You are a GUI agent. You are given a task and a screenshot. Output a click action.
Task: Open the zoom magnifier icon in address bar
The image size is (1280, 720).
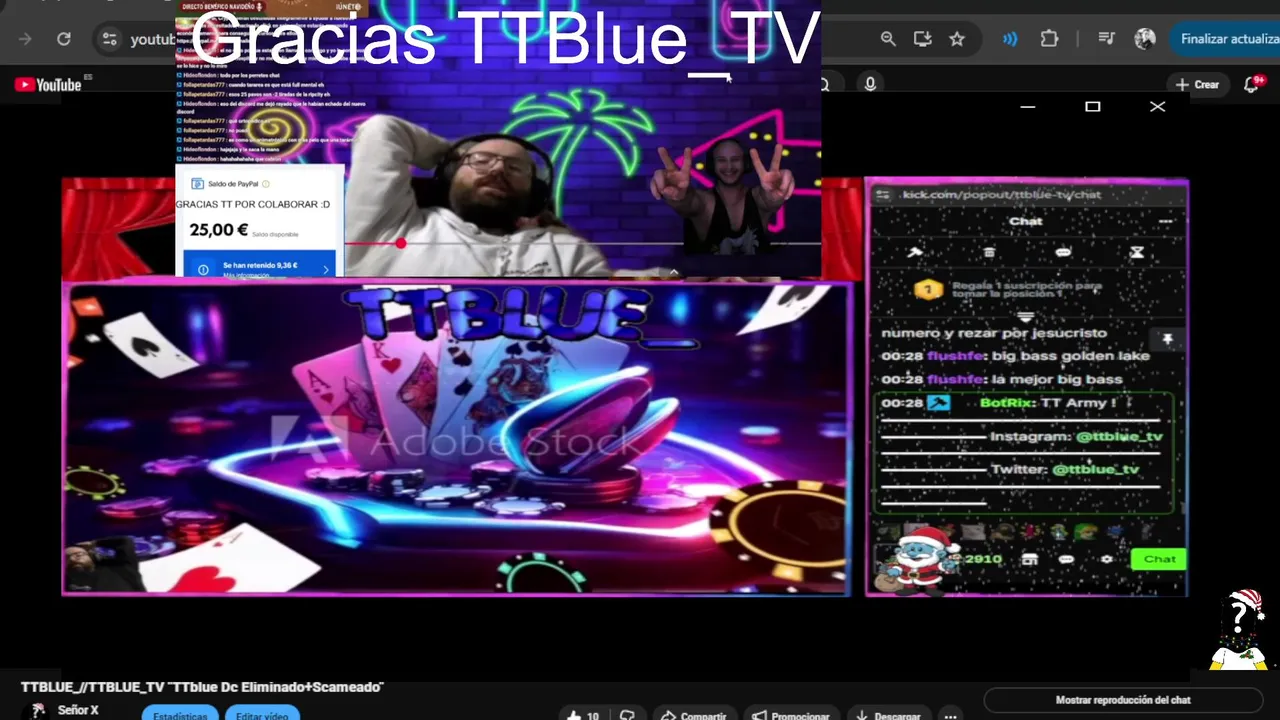tap(888, 39)
